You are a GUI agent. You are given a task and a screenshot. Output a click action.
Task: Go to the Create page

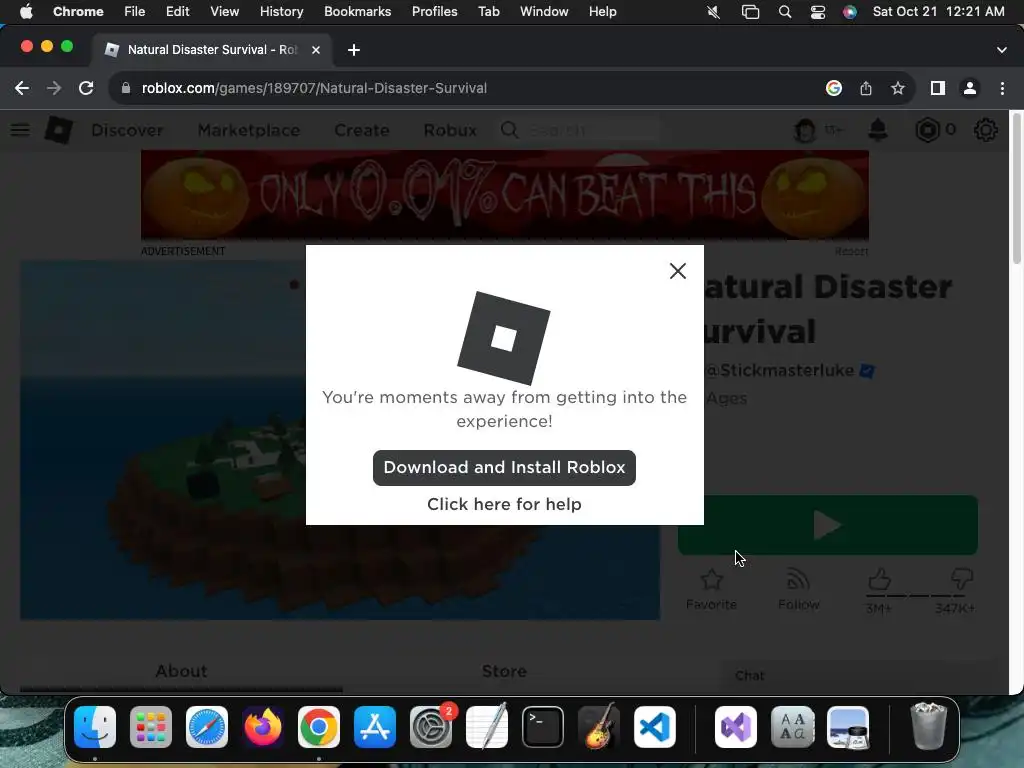[x=362, y=130]
